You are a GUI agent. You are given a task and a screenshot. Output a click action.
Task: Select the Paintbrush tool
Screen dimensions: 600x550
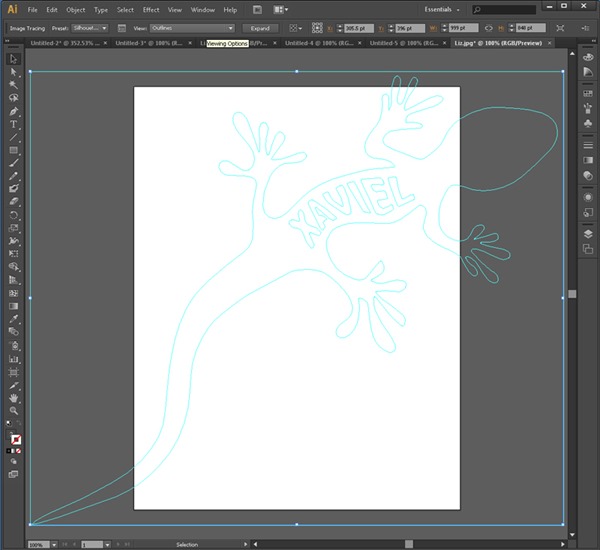(x=13, y=163)
